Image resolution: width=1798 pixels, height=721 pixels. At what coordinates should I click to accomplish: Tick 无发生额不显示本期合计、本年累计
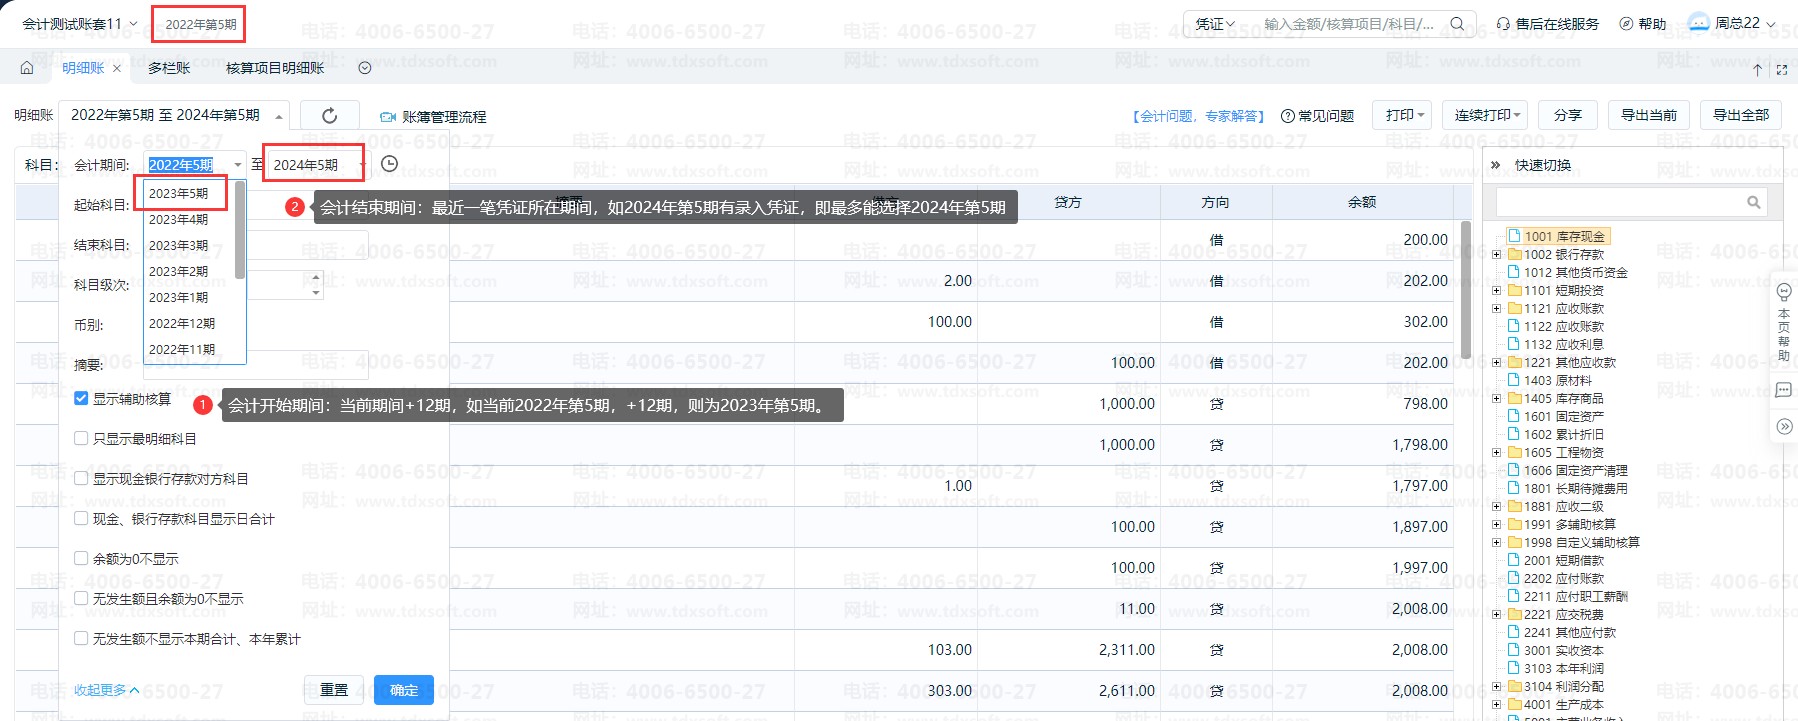click(81, 638)
